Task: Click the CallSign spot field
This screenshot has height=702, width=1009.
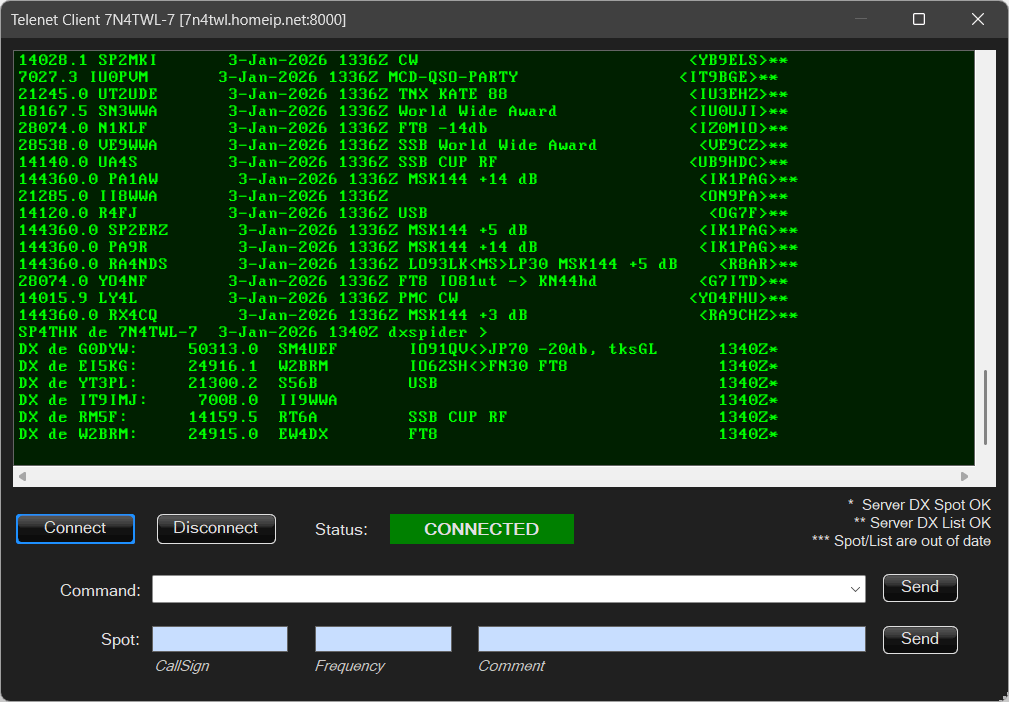Action: 220,640
